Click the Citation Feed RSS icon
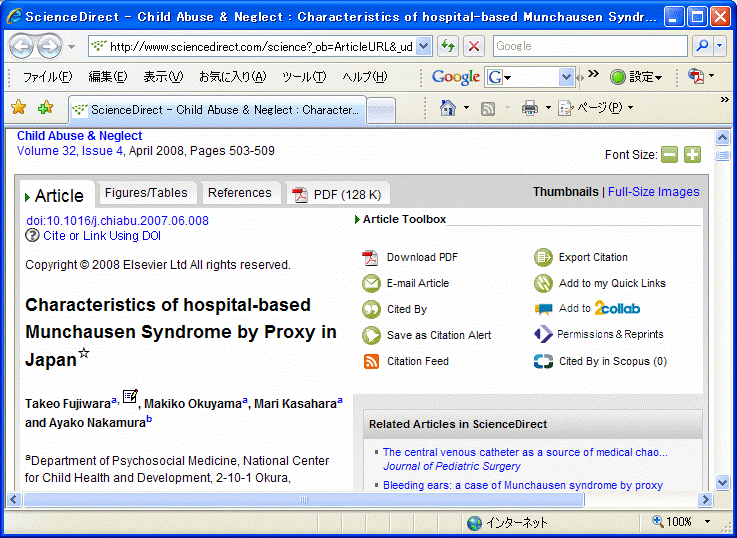This screenshot has height=538, width=737. 371,361
